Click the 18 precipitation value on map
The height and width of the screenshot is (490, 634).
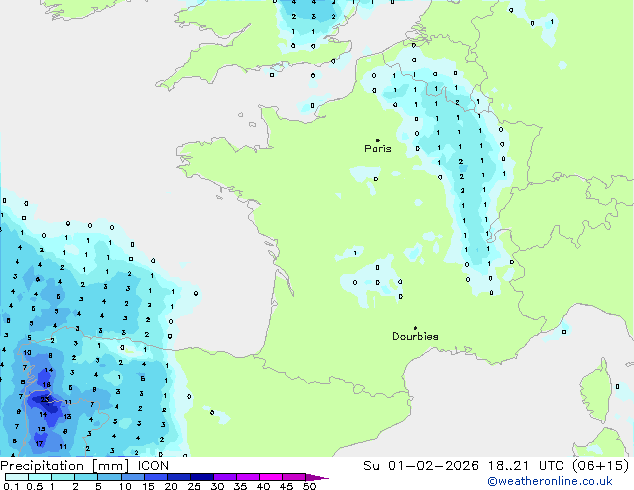click(47, 384)
